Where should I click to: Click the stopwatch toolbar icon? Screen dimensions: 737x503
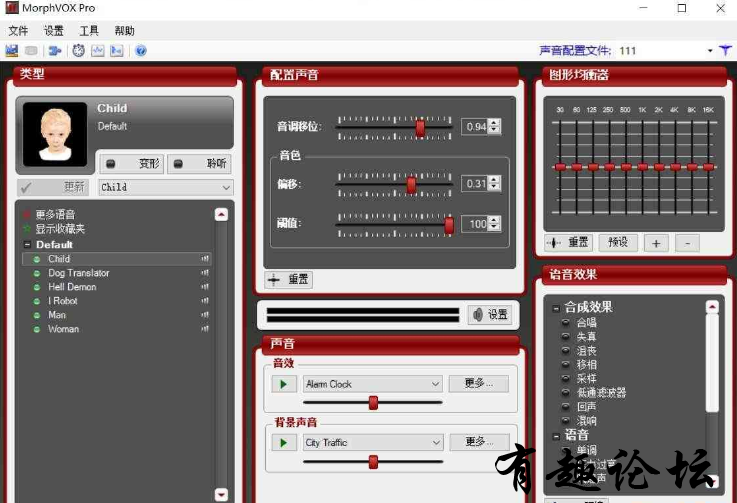[78, 50]
